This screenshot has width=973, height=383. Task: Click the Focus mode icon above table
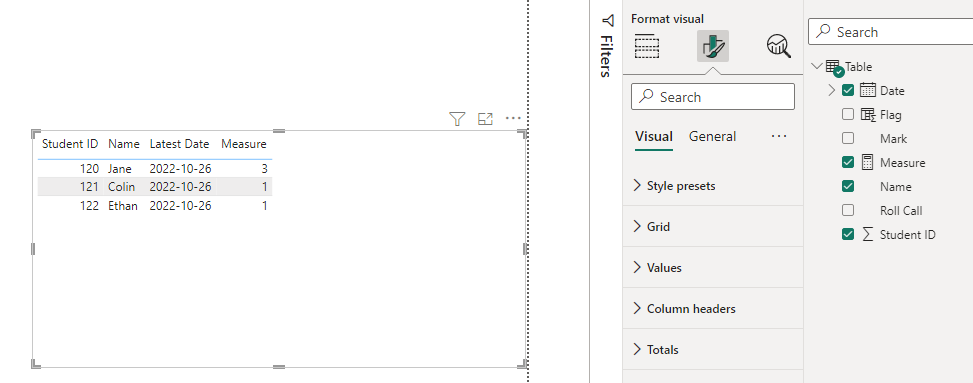click(485, 119)
